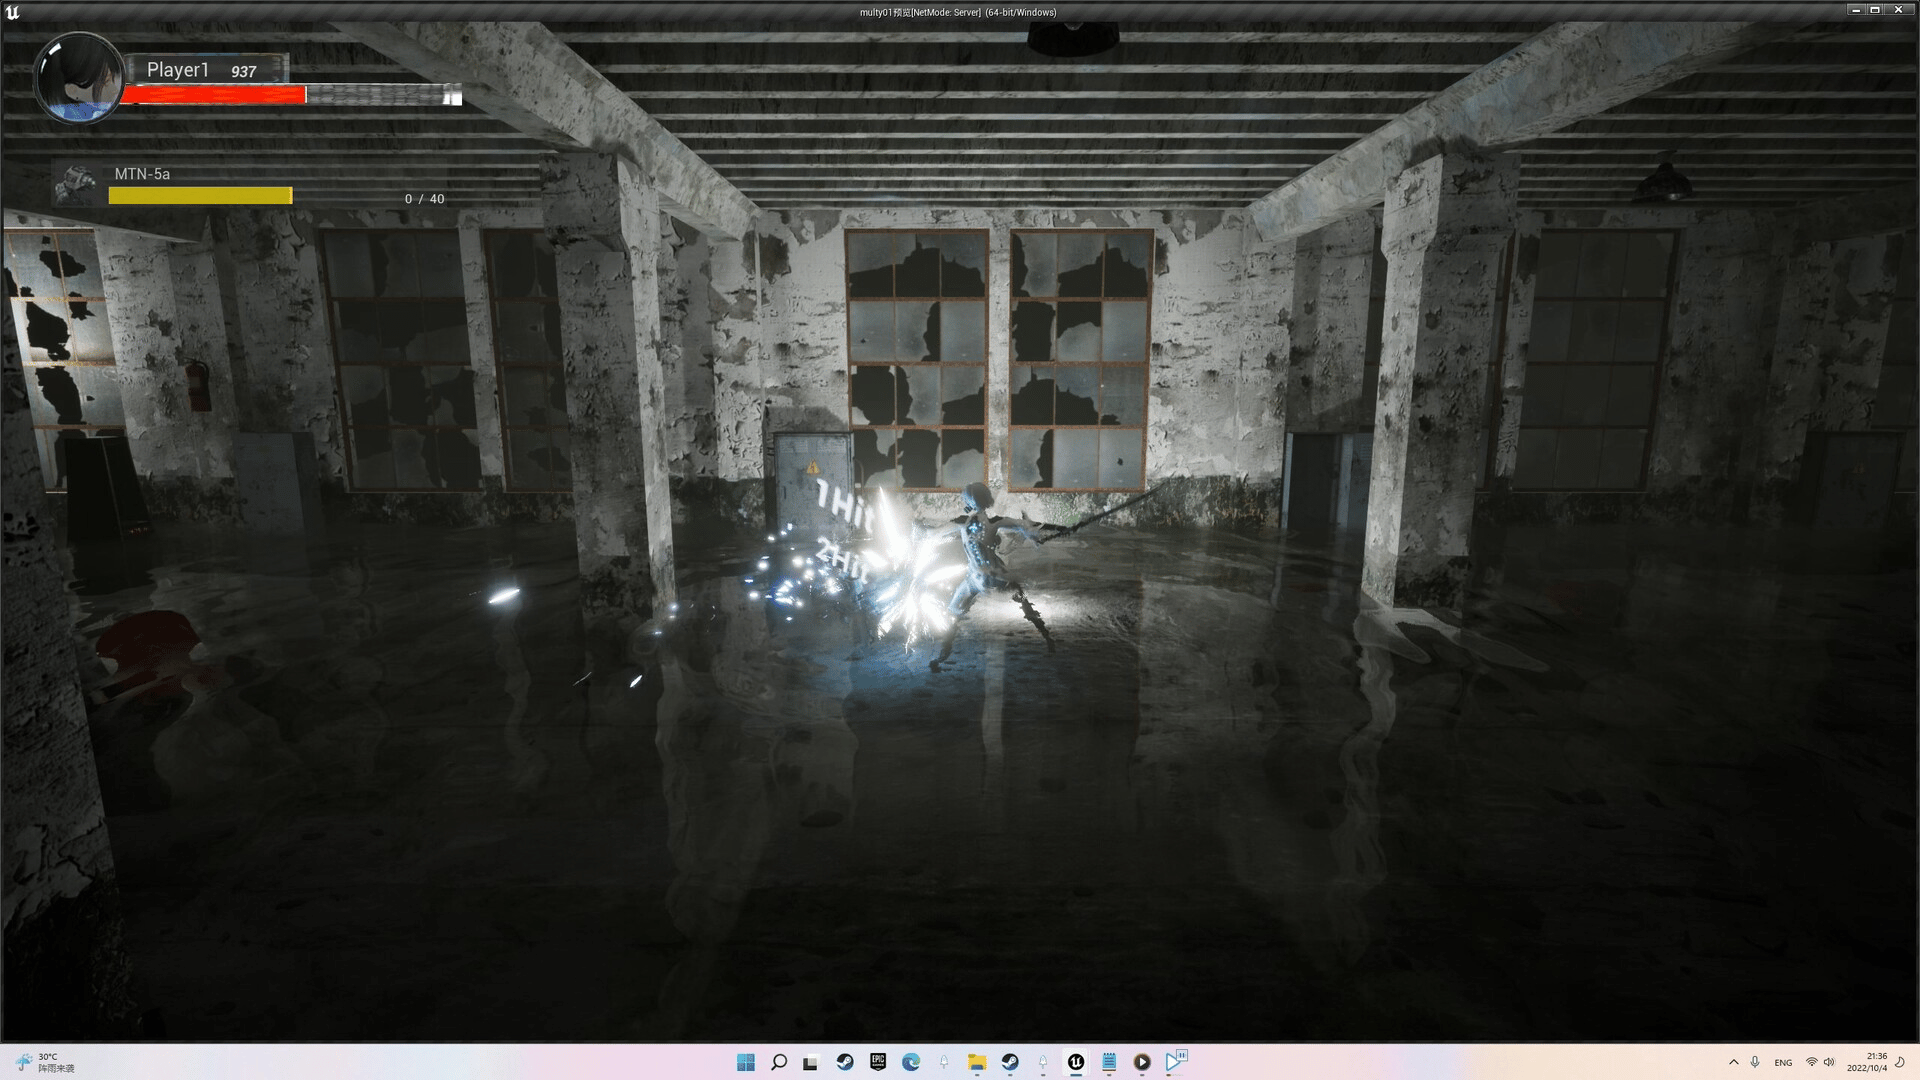Click the Player1 character portrait
The height and width of the screenshot is (1080, 1920).
click(x=78, y=78)
